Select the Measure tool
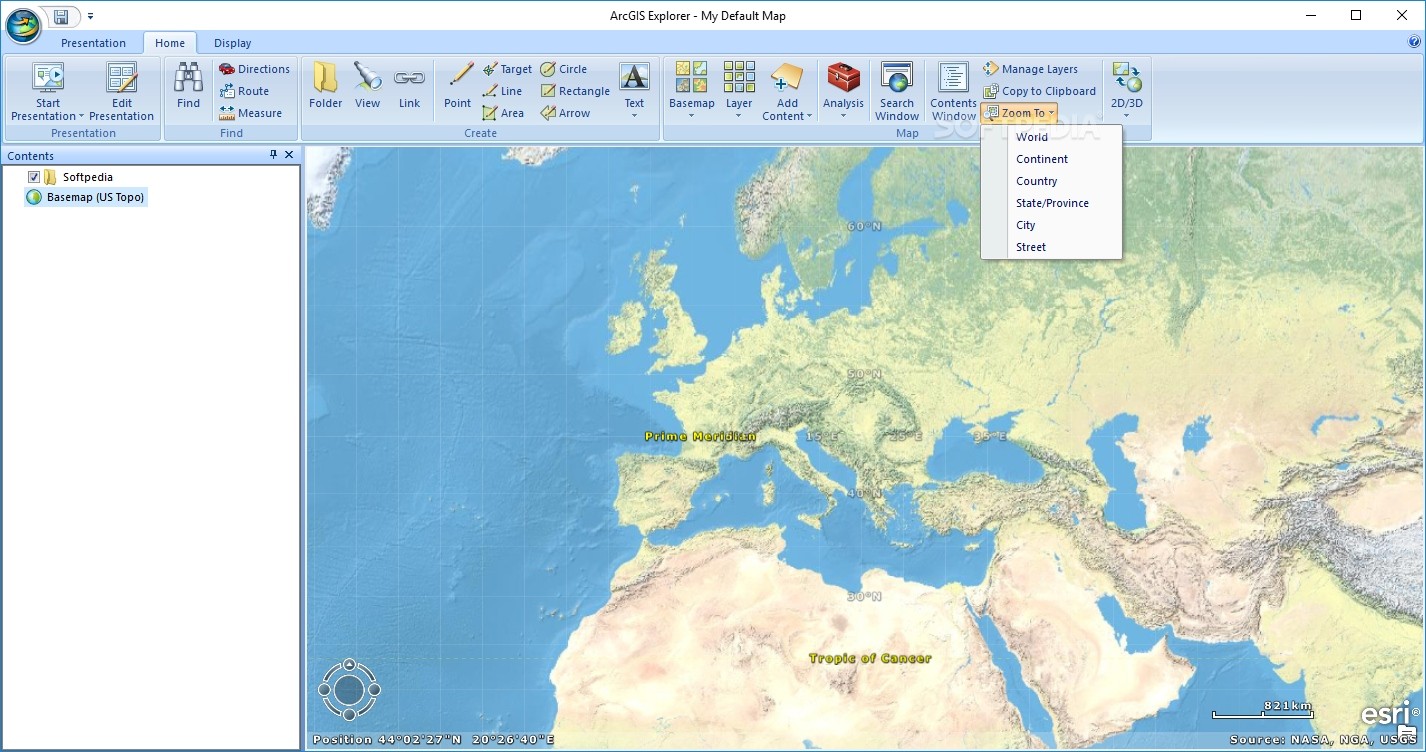1426x752 pixels. pyautogui.click(x=250, y=113)
